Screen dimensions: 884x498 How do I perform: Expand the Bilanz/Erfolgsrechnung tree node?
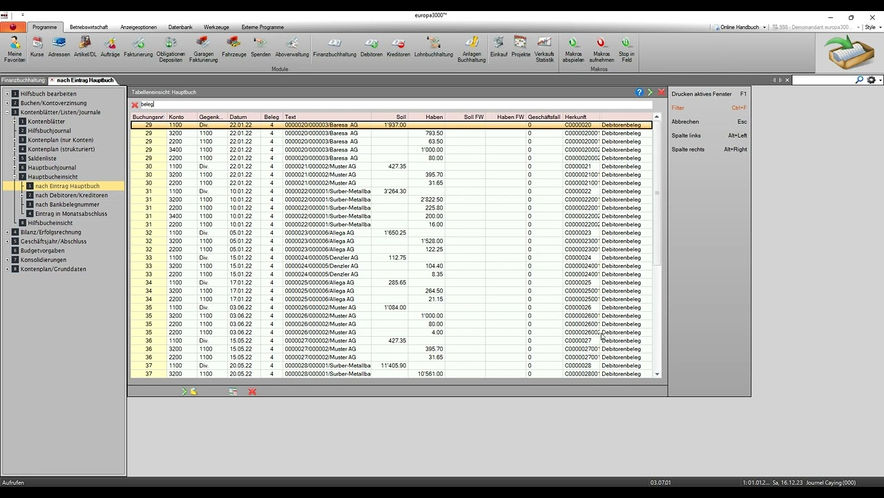coord(6,231)
